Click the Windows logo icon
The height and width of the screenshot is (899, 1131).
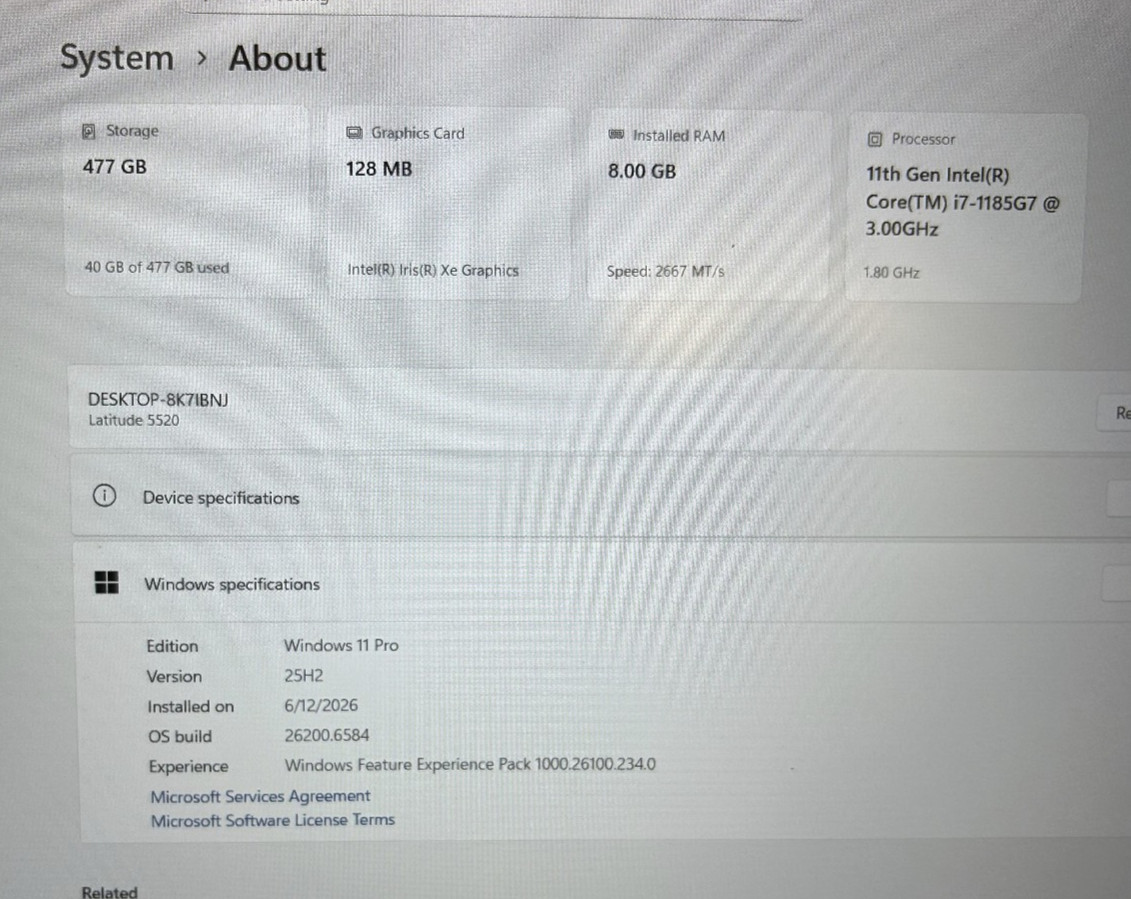pyautogui.click(x=107, y=582)
